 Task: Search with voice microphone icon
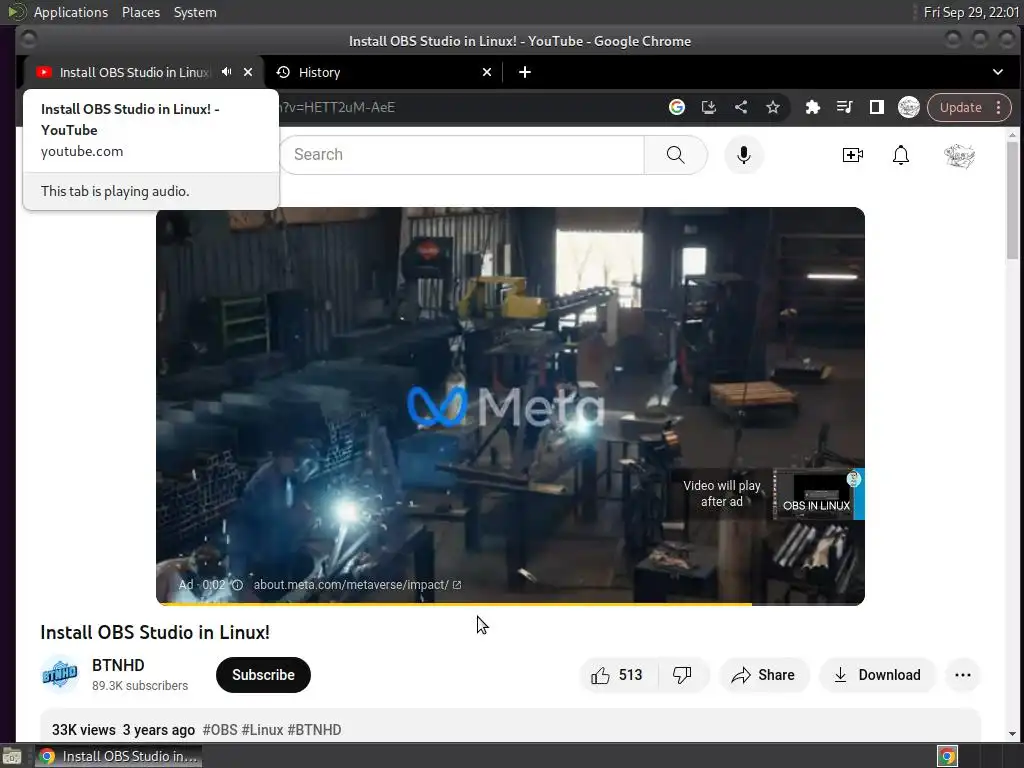743,155
